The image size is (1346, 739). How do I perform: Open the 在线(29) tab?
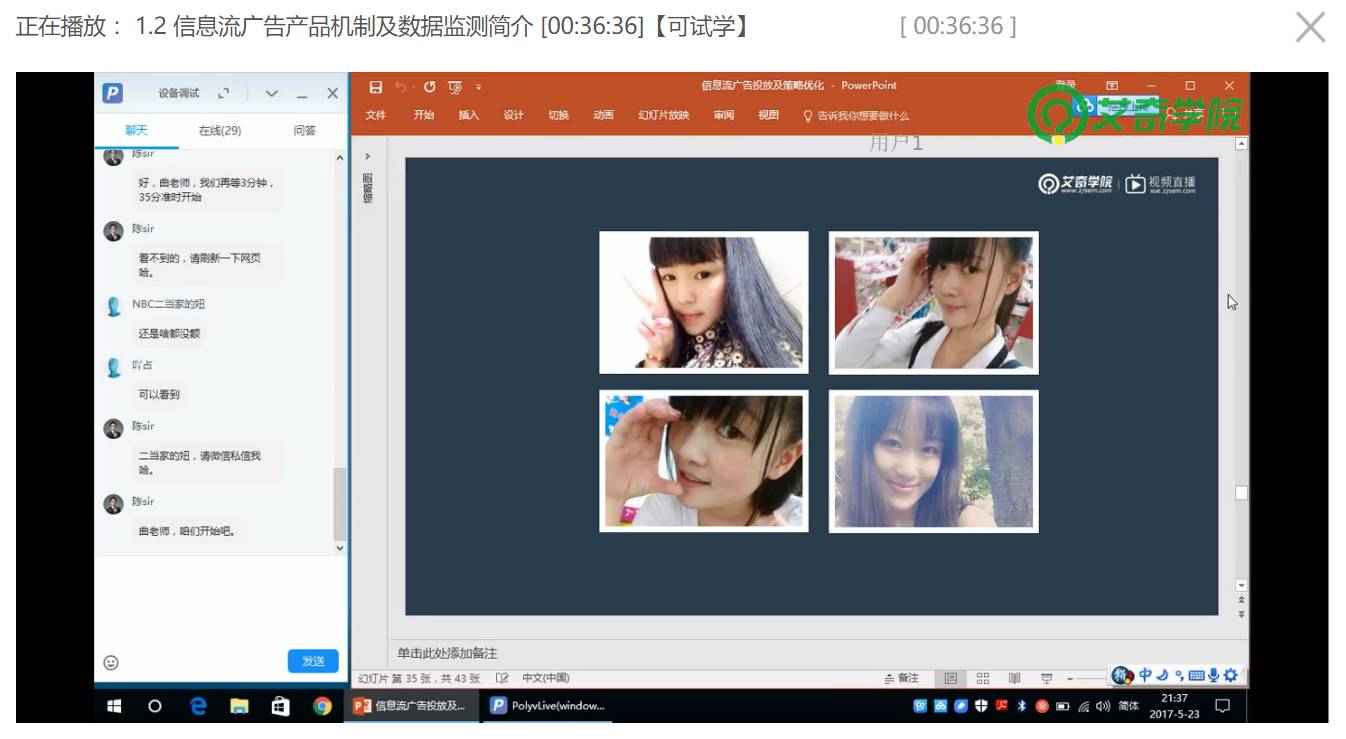pos(219,131)
